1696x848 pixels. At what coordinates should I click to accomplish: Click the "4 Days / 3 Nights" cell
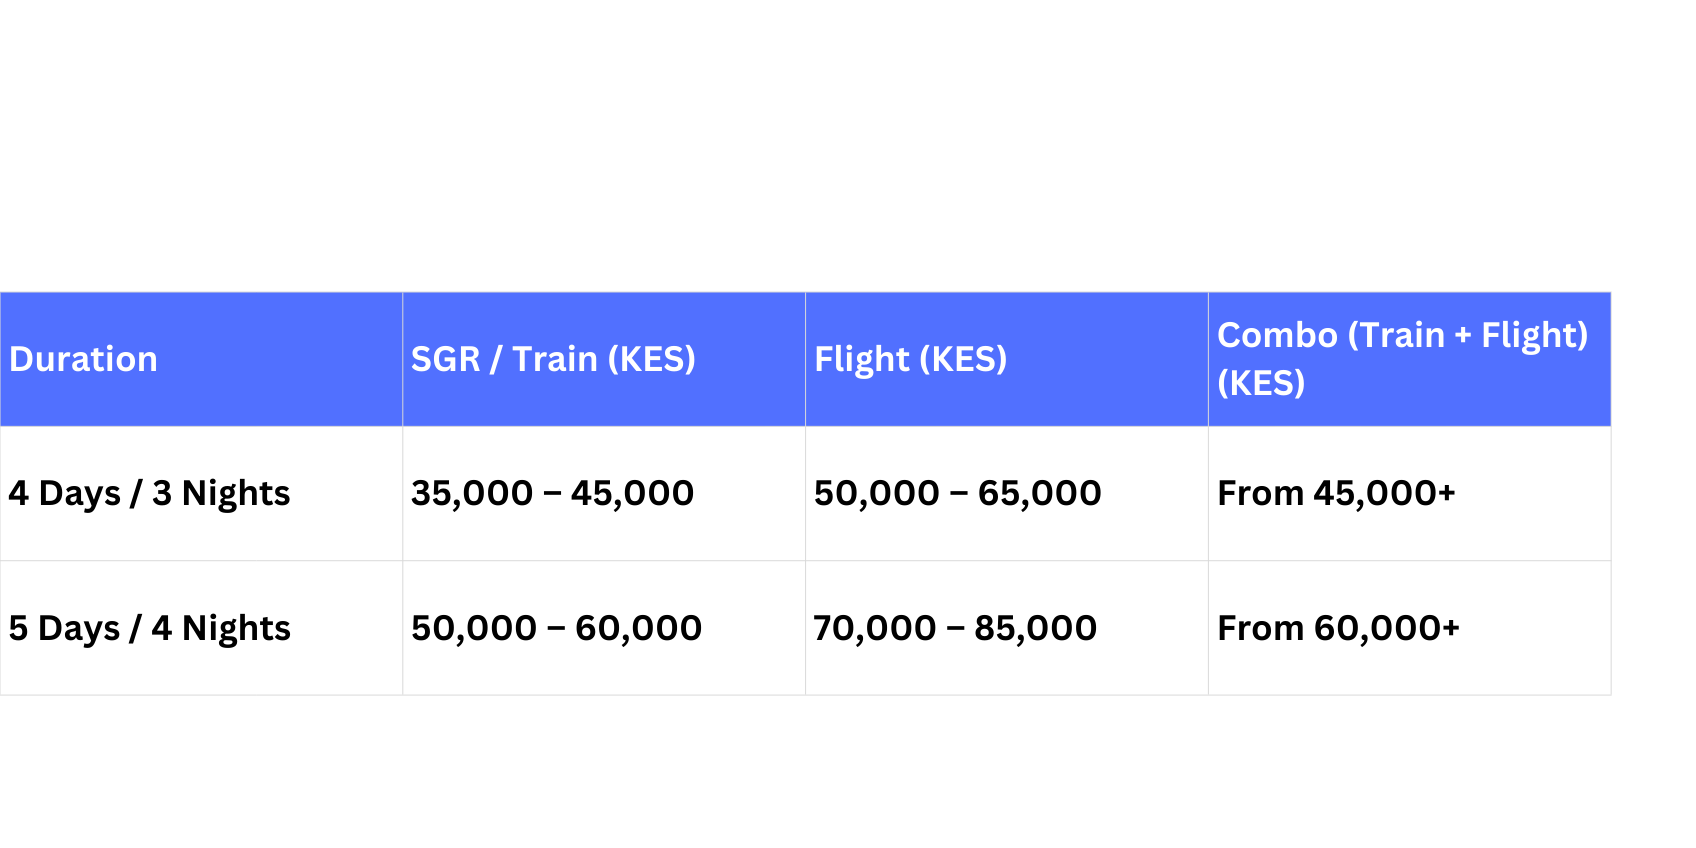pyautogui.click(x=149, y=493)
